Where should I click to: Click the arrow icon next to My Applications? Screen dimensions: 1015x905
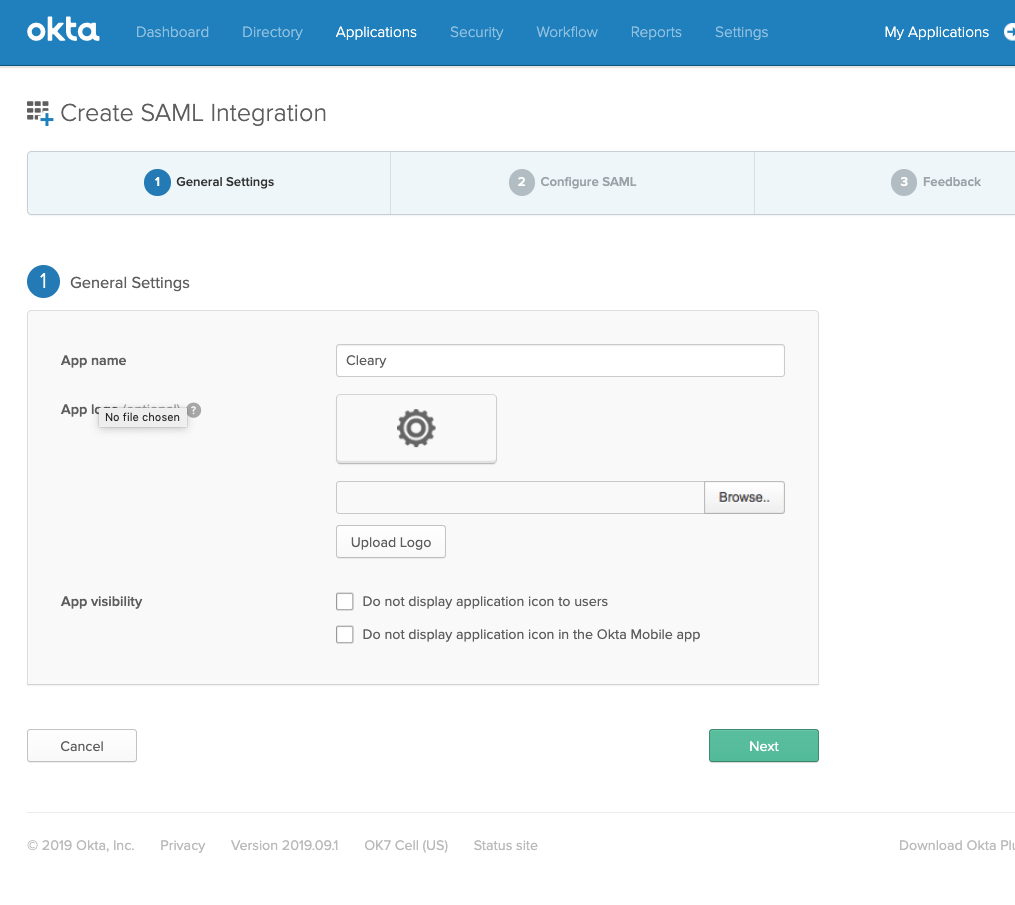point(1009,32)
